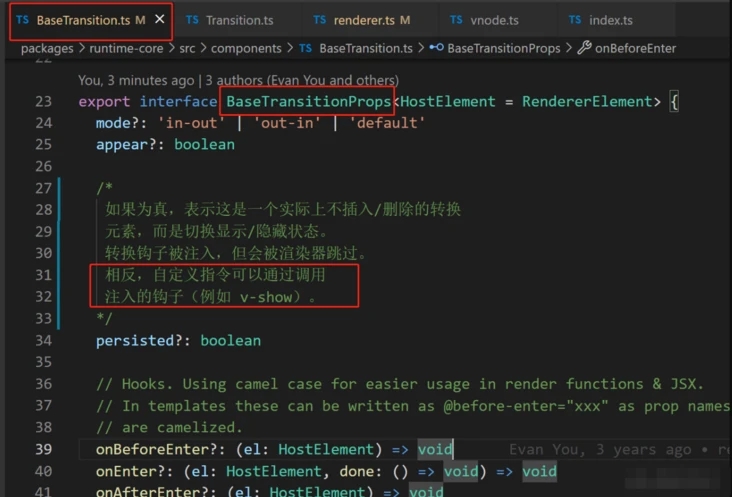Click onBeforeEnter breadcrumb segment
This screenshot has width=732, height=497.
(x=635, y=49)
